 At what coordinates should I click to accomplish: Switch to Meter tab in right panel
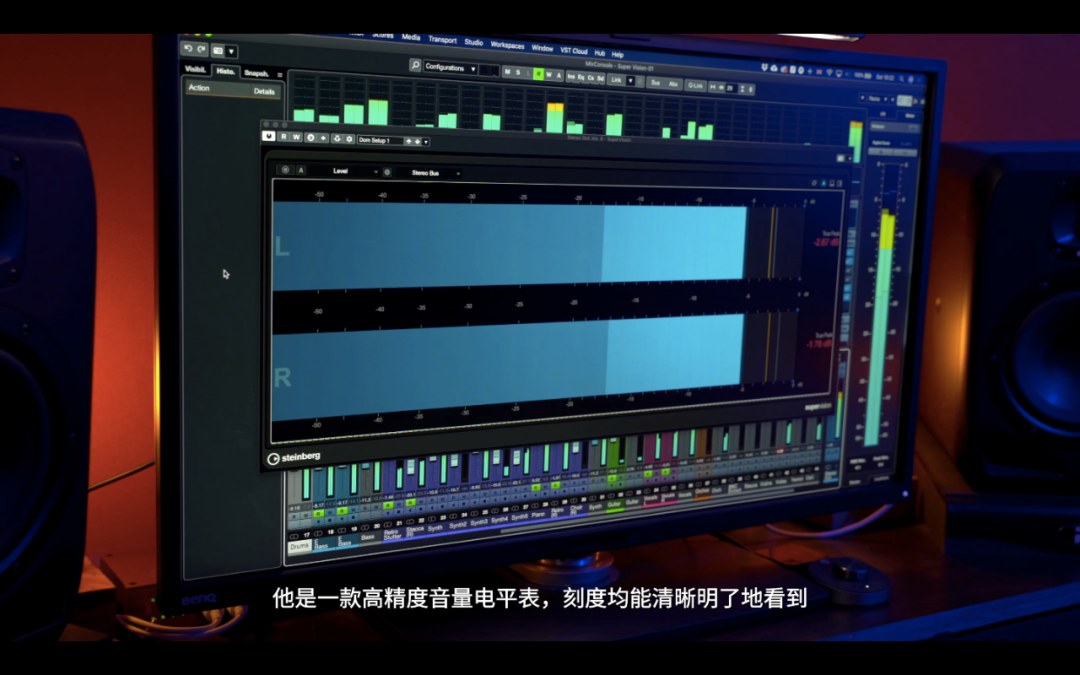[908, 116]
